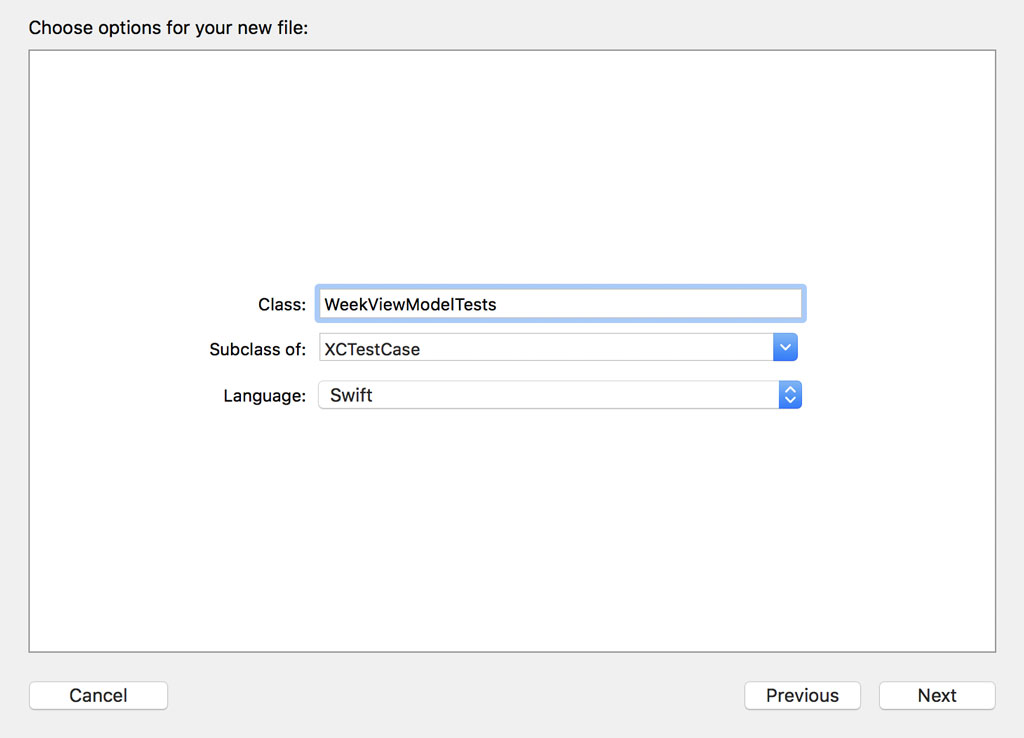Cancel the new file dialog
The height and width of the screenshot is (738, 1024).
pos(98,695)
